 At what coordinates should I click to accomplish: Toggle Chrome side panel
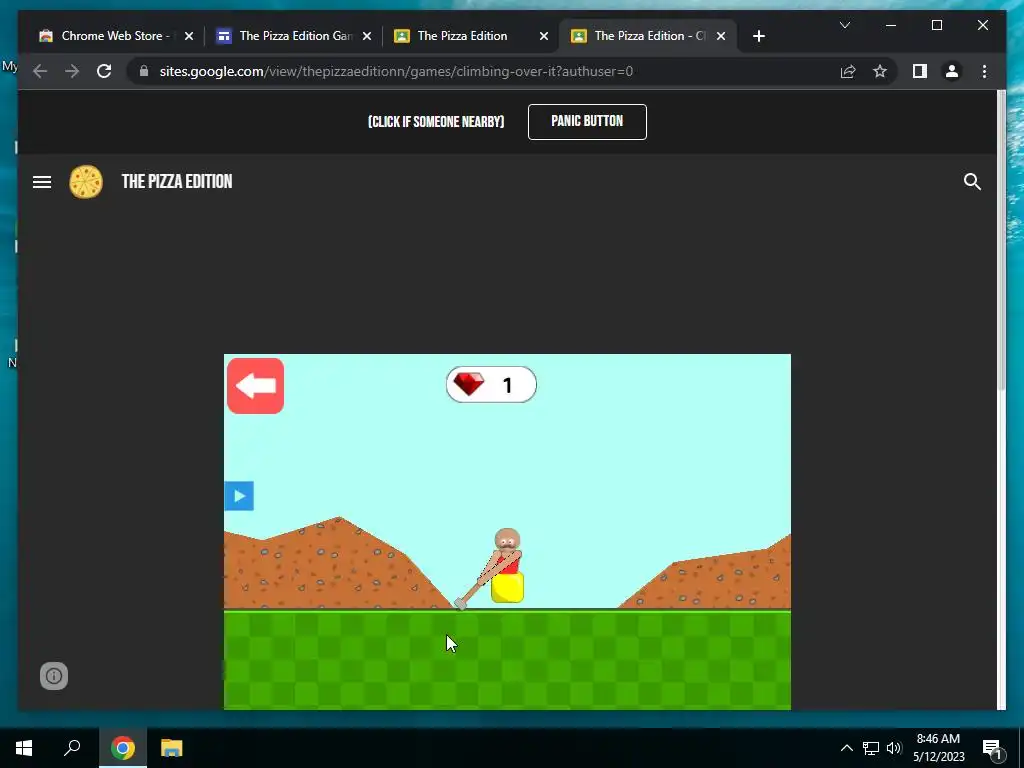(x=920, y=71)
